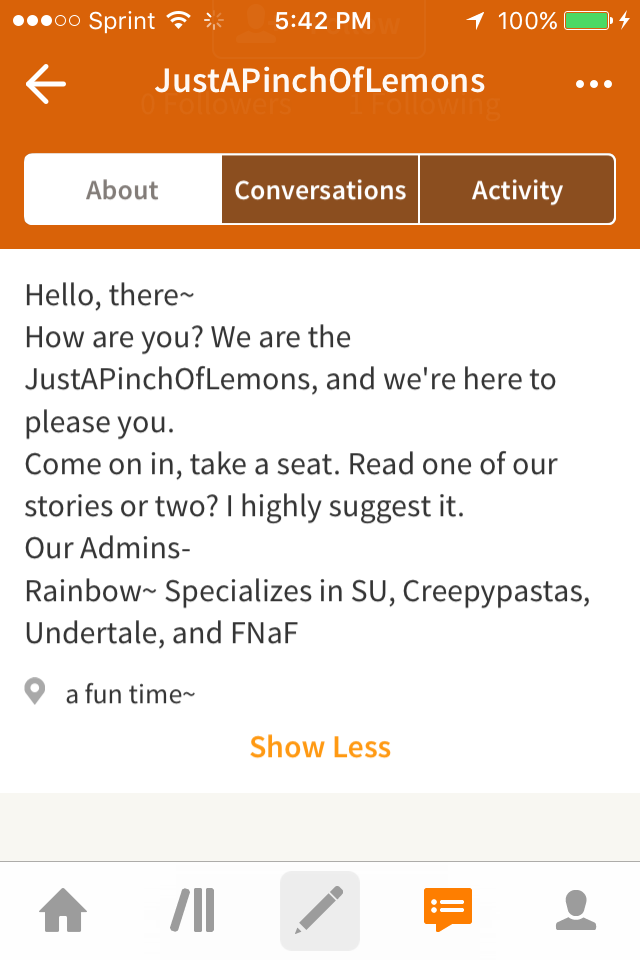Open the Library books icon
Screen dimensions: 640x960
pos(192,910)
